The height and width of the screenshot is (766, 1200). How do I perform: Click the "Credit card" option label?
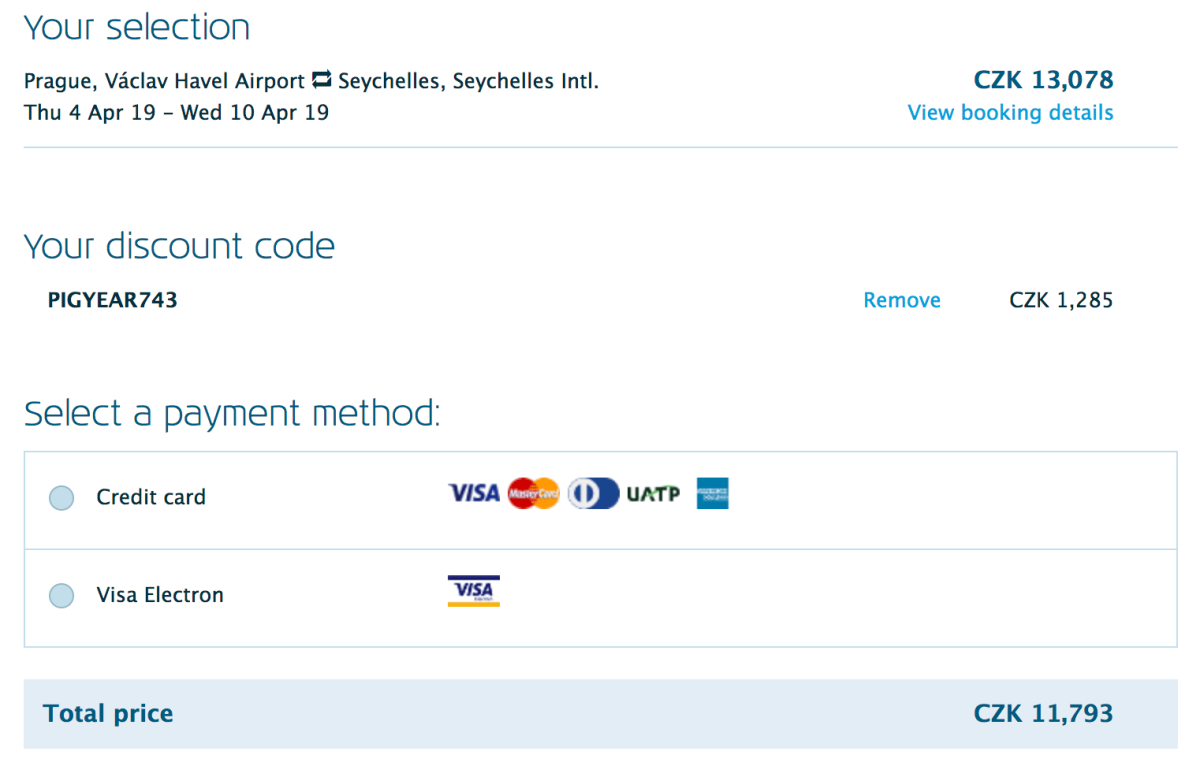pyautogui.click(x=151, y=497)
